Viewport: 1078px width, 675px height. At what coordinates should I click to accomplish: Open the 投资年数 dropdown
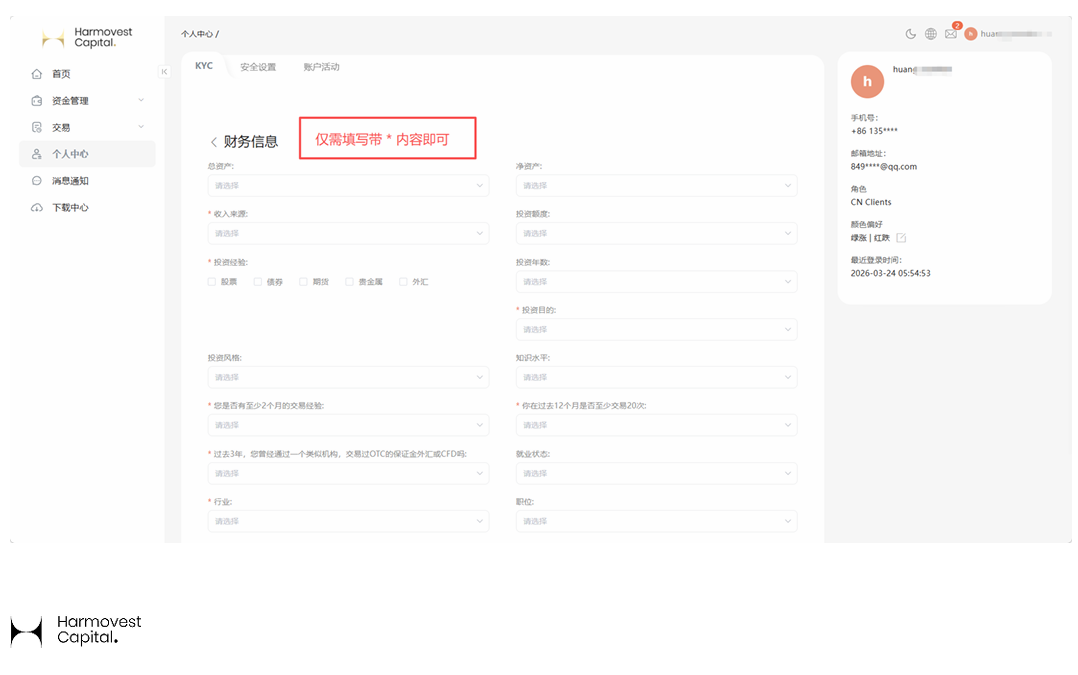click(x=657, y=282)
